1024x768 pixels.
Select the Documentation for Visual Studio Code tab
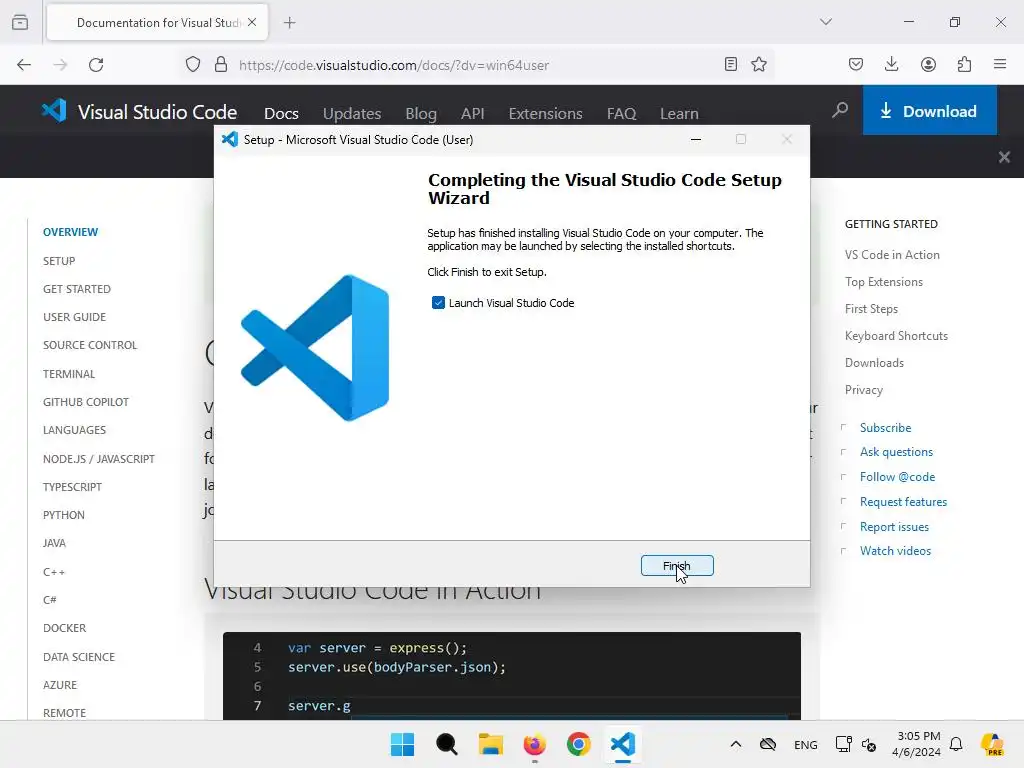[157, 23]
